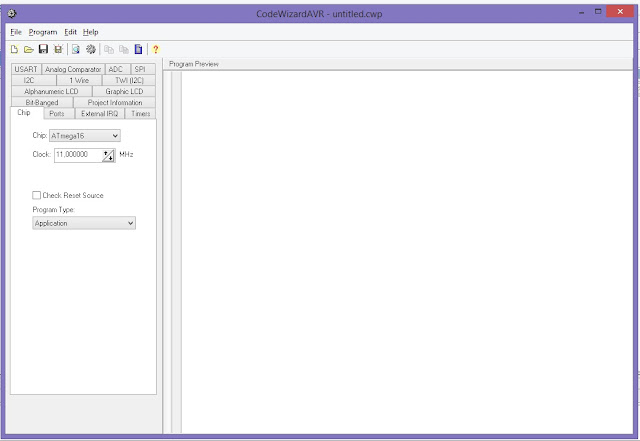This screenshot has height=441, width=640.
Task: Expand the Program Type Application dropdown
Action: 84,223
